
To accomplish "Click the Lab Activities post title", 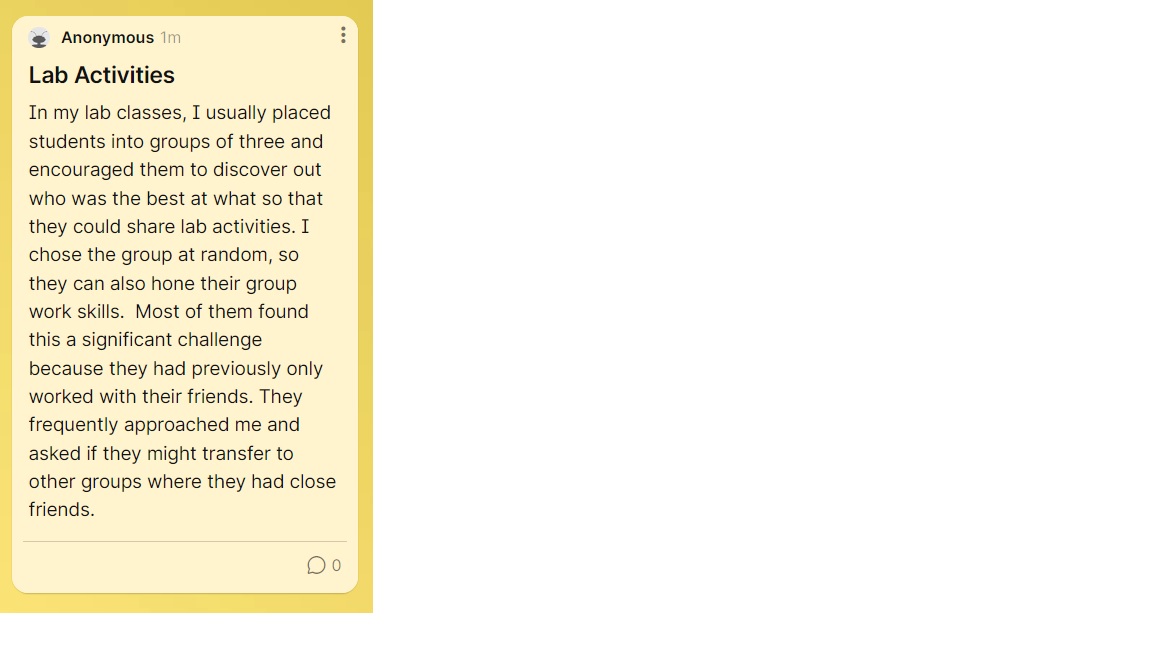I will click(101, 75).
